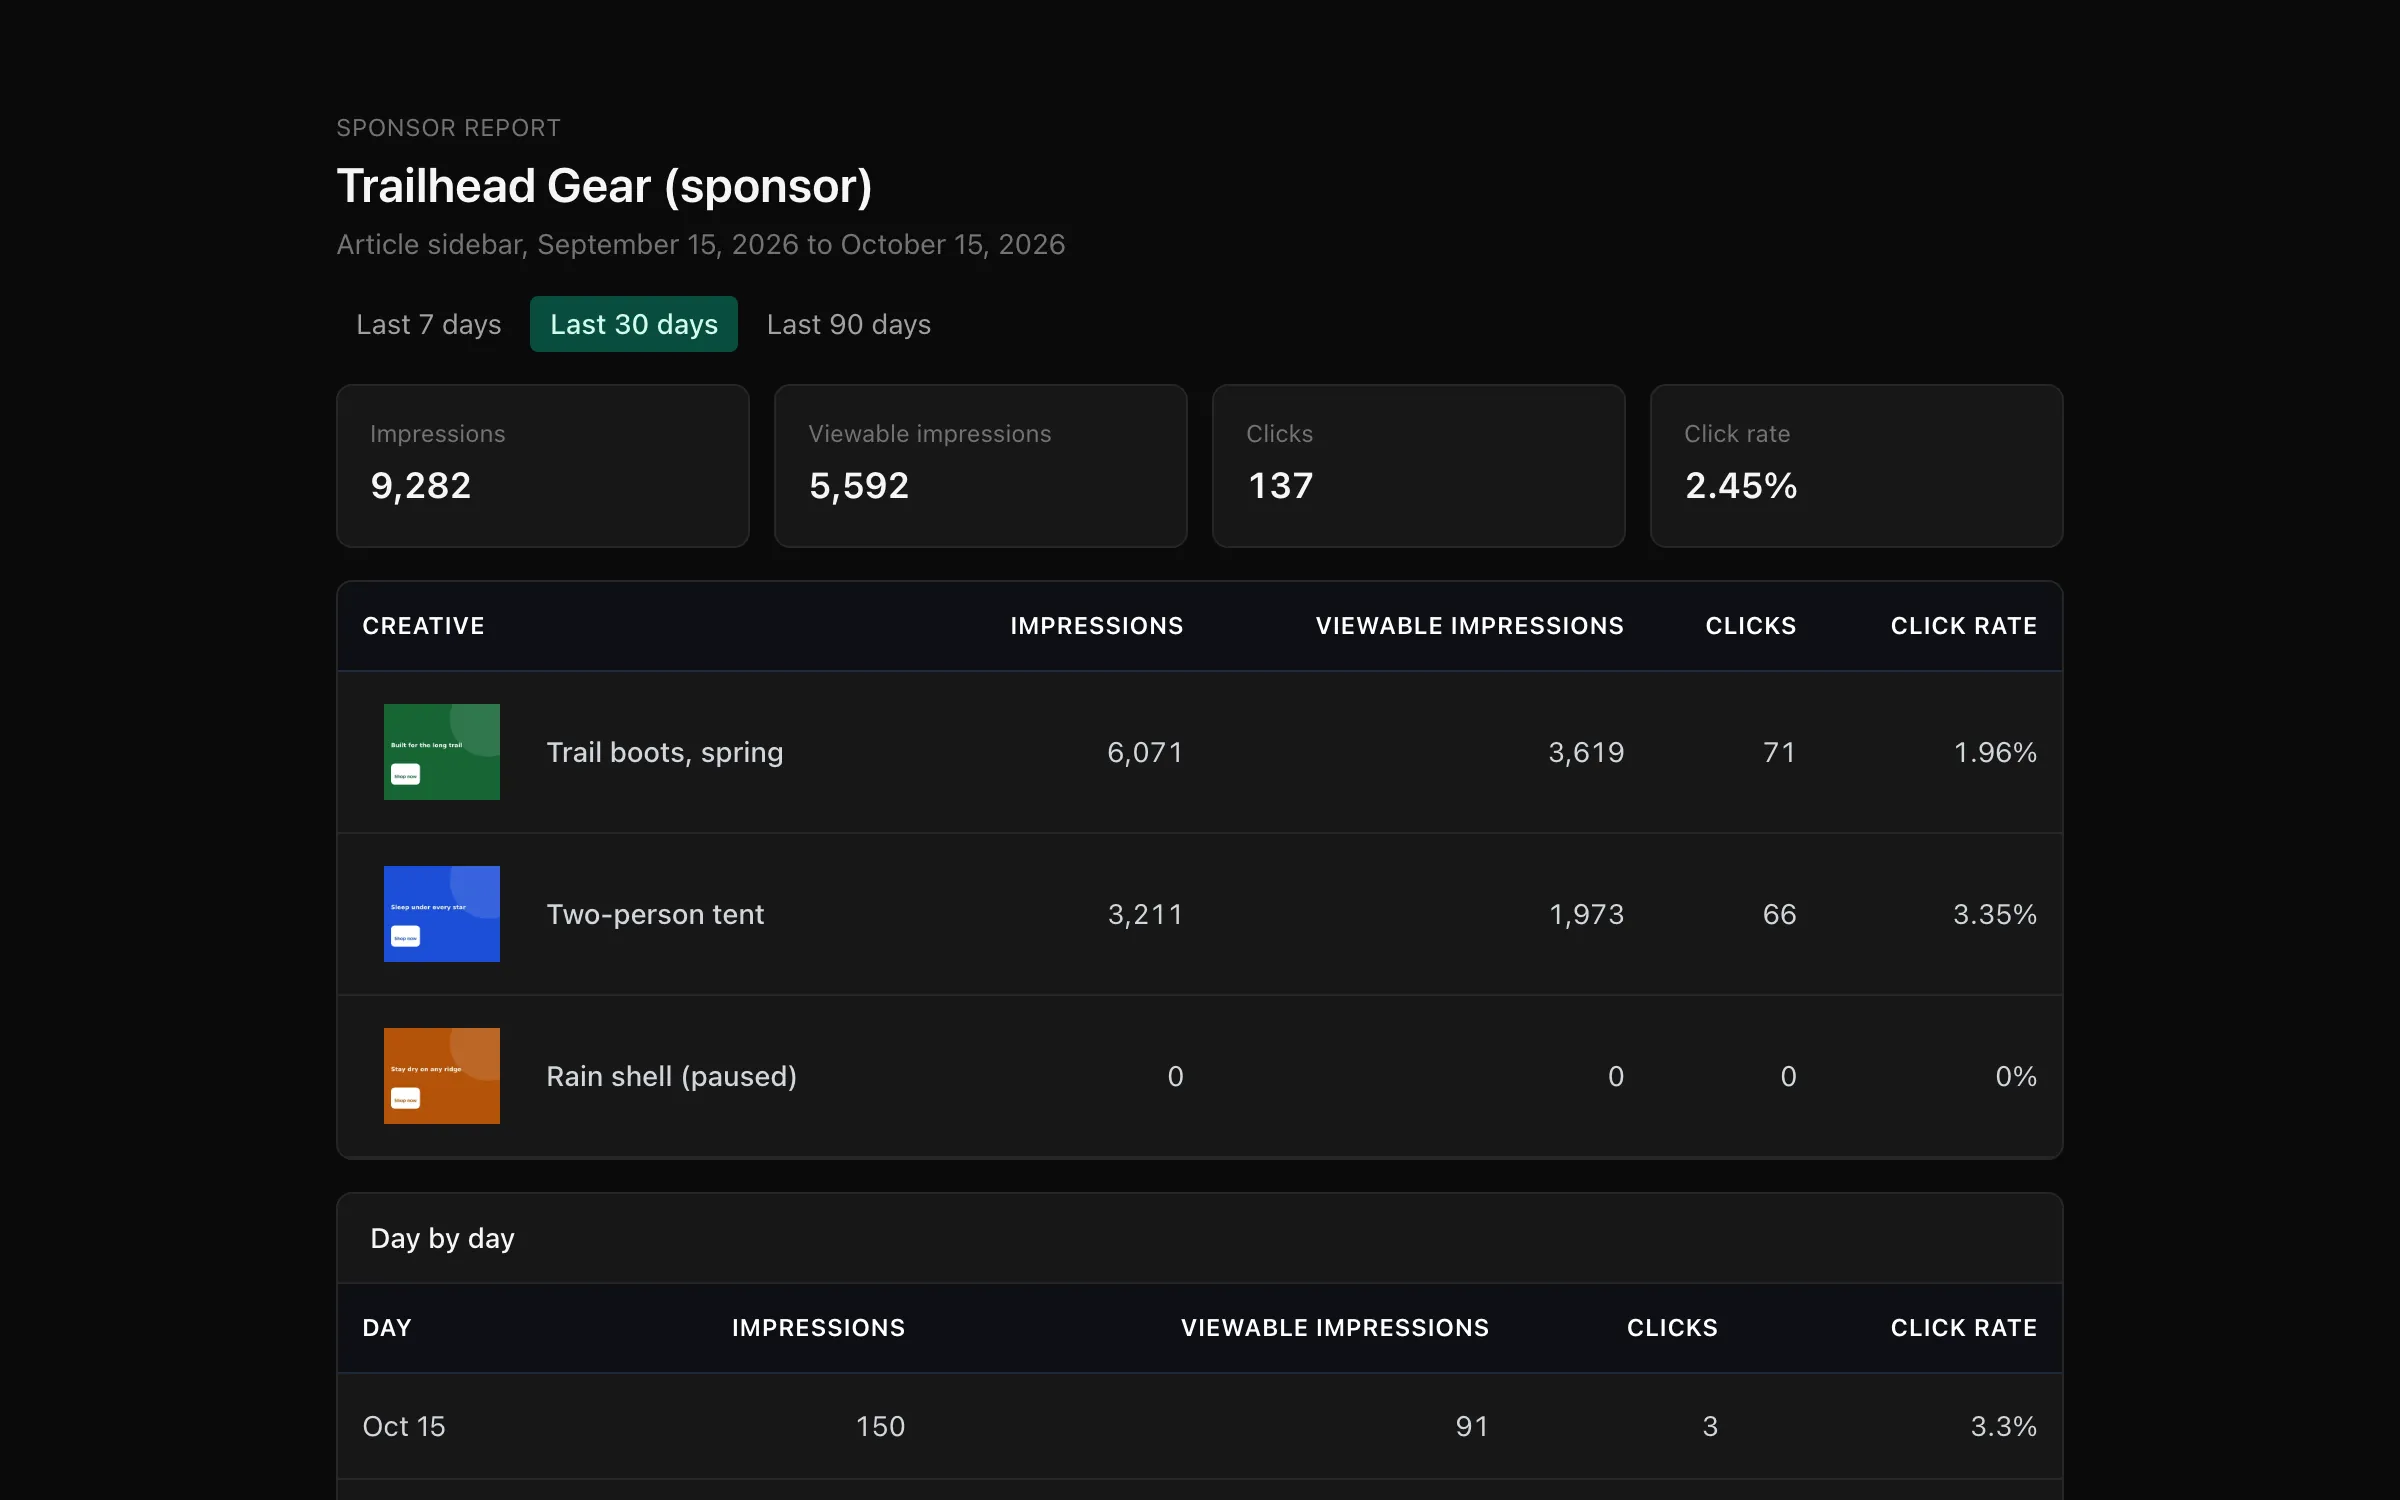Screen dimensions: 2400x1500
Task: Open the green Trail boots creative thumbnail
Action: tap(442, 752)
